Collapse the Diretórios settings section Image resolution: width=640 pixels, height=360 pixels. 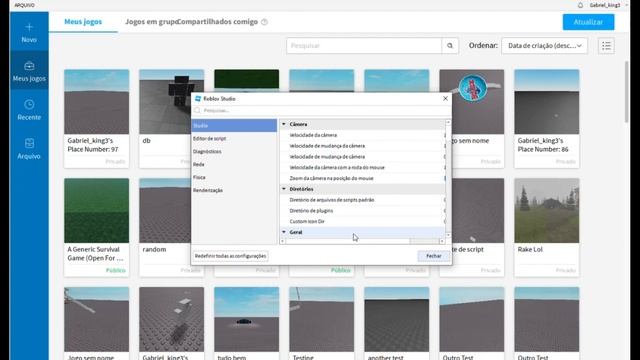[x=284, y=189]
